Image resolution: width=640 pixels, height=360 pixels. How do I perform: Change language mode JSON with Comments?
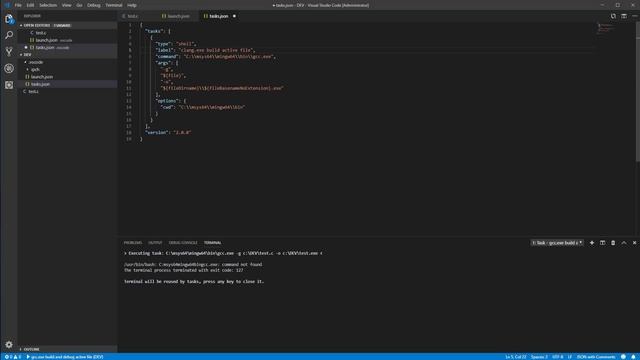pyautogui.click(x=596, y=357)
